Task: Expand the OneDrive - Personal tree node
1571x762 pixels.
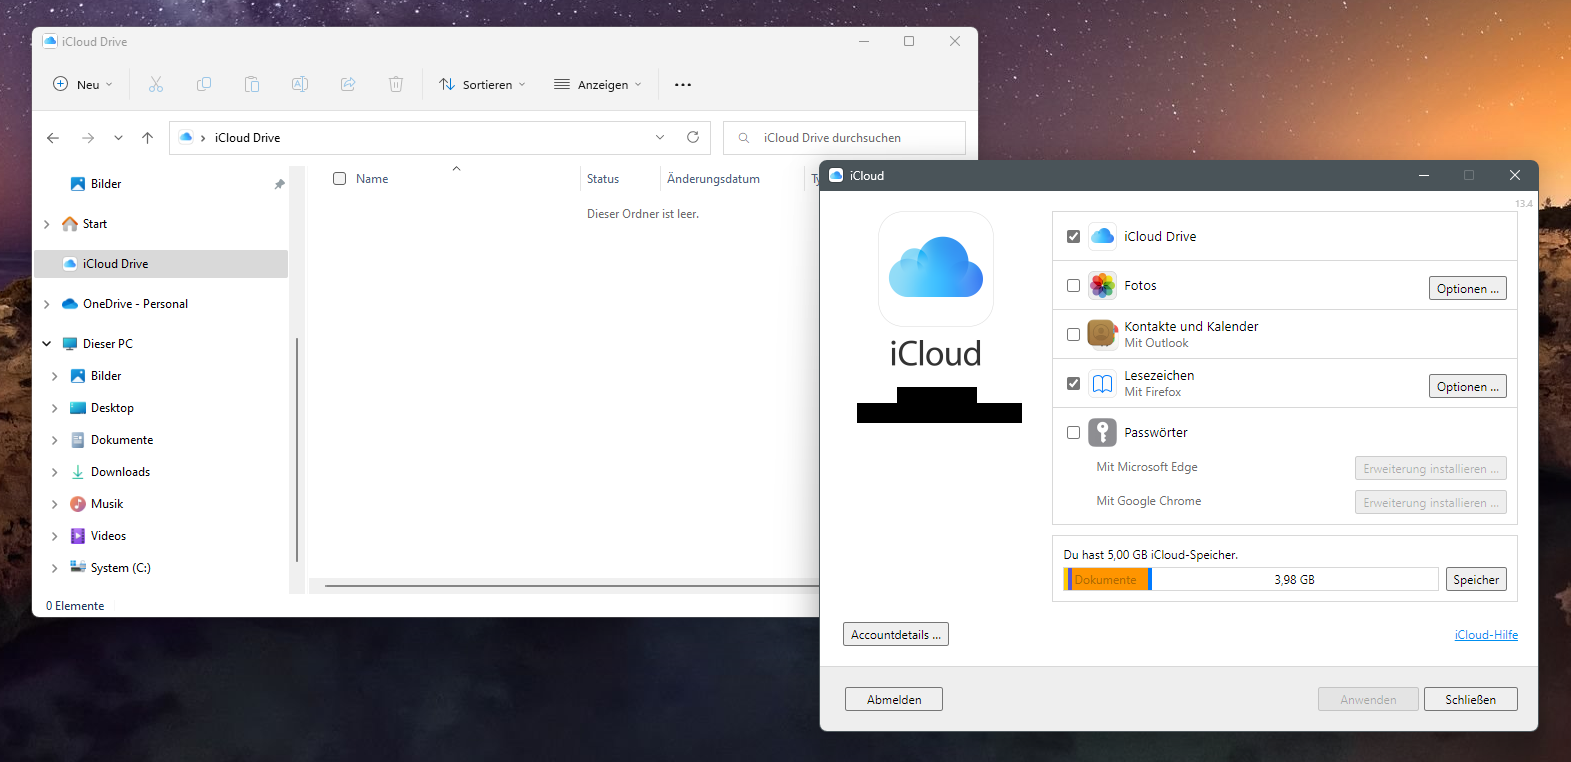Action: point(47,304)
